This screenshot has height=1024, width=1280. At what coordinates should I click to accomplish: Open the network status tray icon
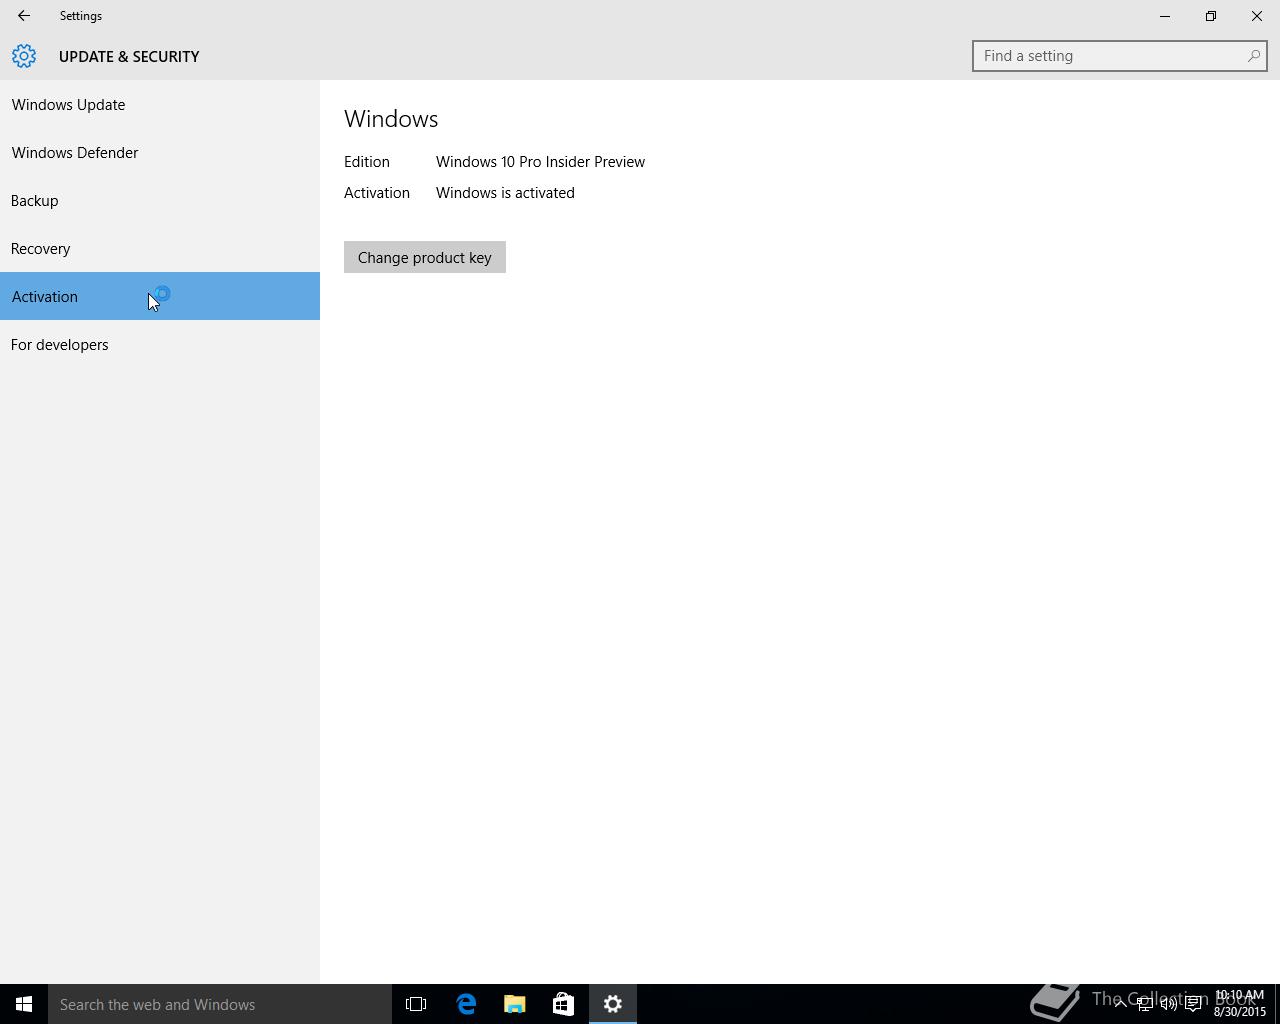pyautogui.click(x=1145, y=1004)
